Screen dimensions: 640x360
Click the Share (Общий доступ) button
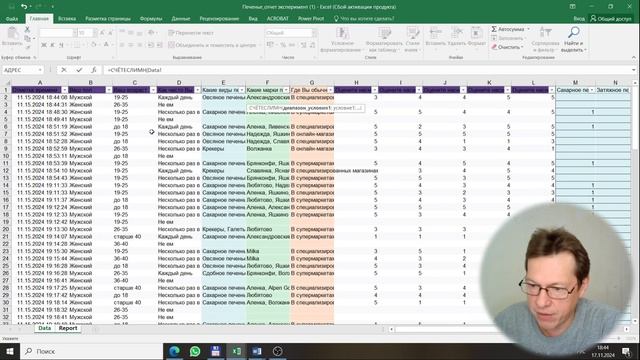611,19
